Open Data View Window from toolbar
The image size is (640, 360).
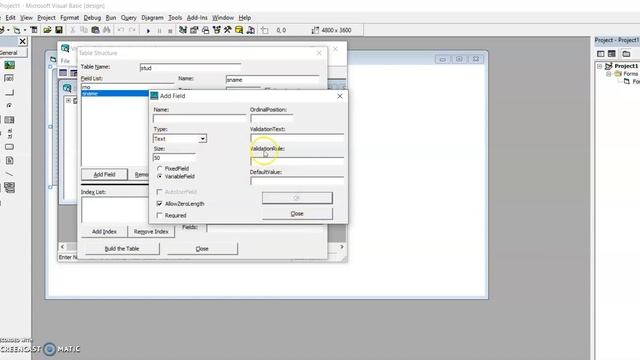(x=239, y=30)
